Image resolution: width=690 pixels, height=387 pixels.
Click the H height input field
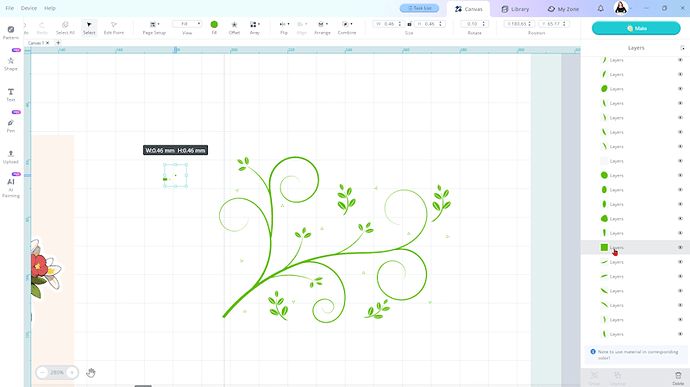click(x=429, y=24)
